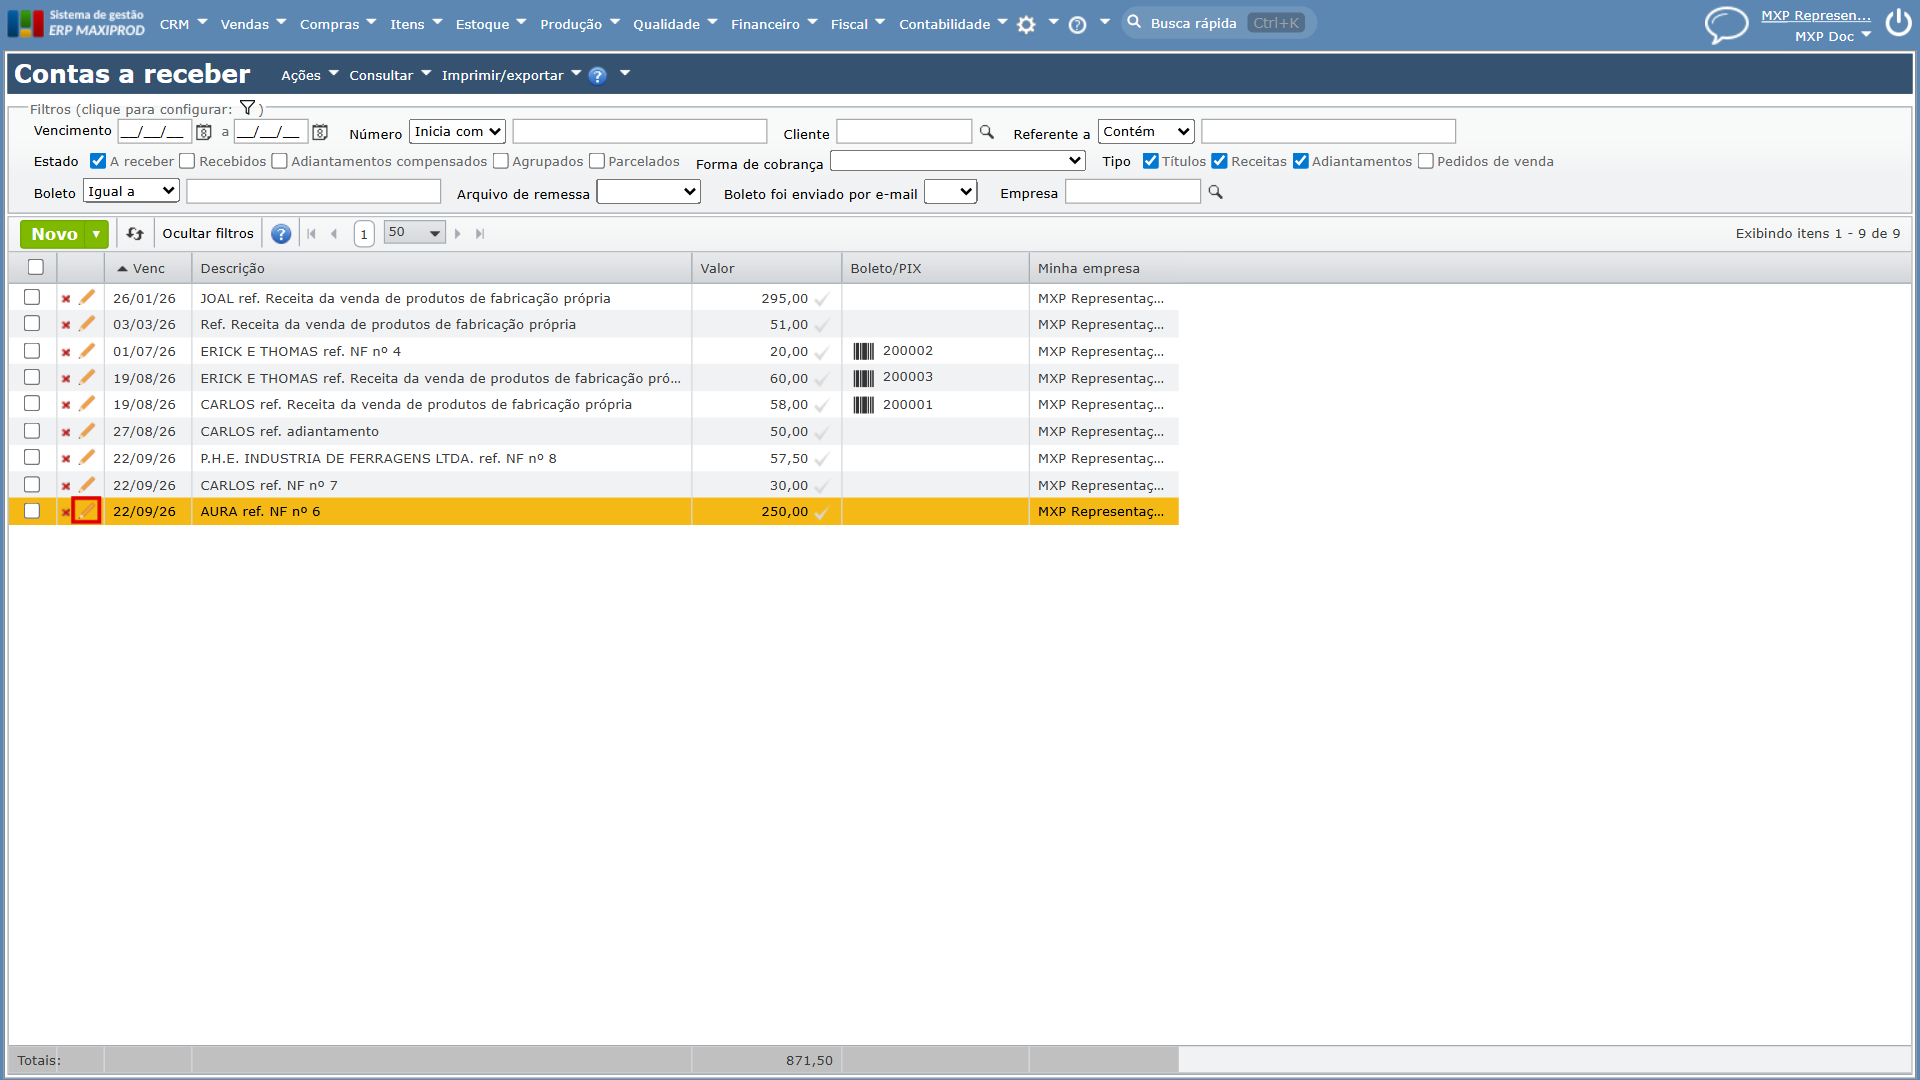Open the filter configuration funnel icon
The width and height of the screenshot is (1920, 1080).
click(x=247, y=108)
